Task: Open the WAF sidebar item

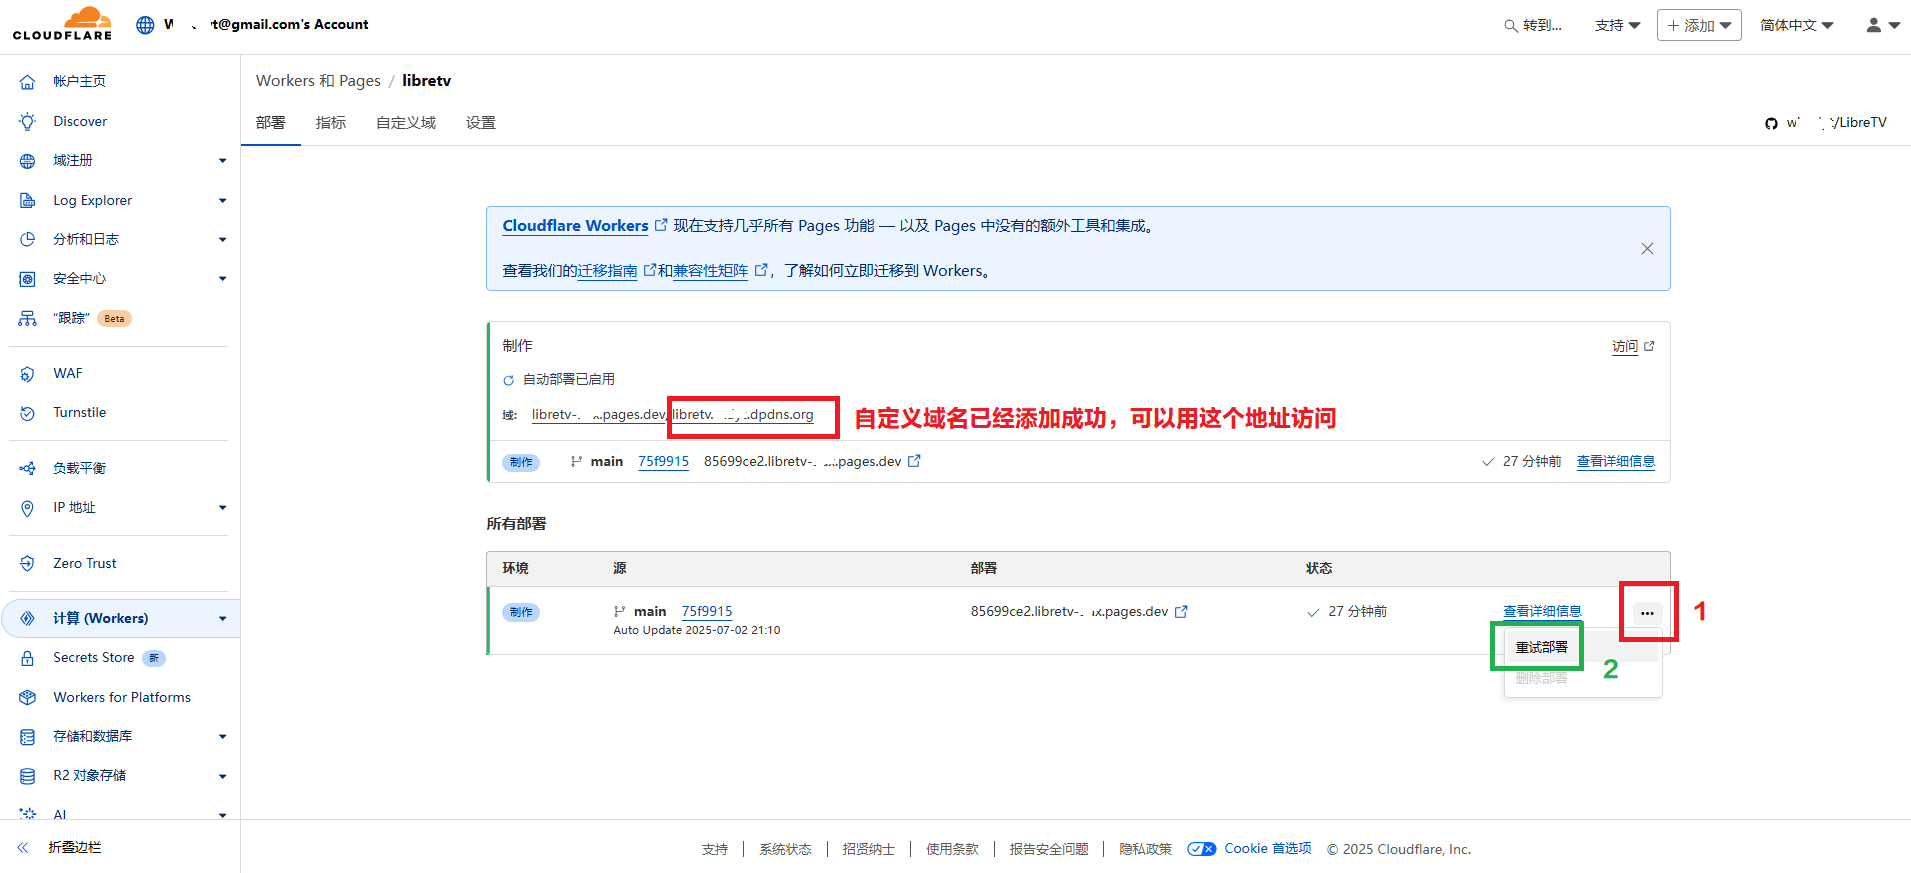Action: click(x=68, y=374)
